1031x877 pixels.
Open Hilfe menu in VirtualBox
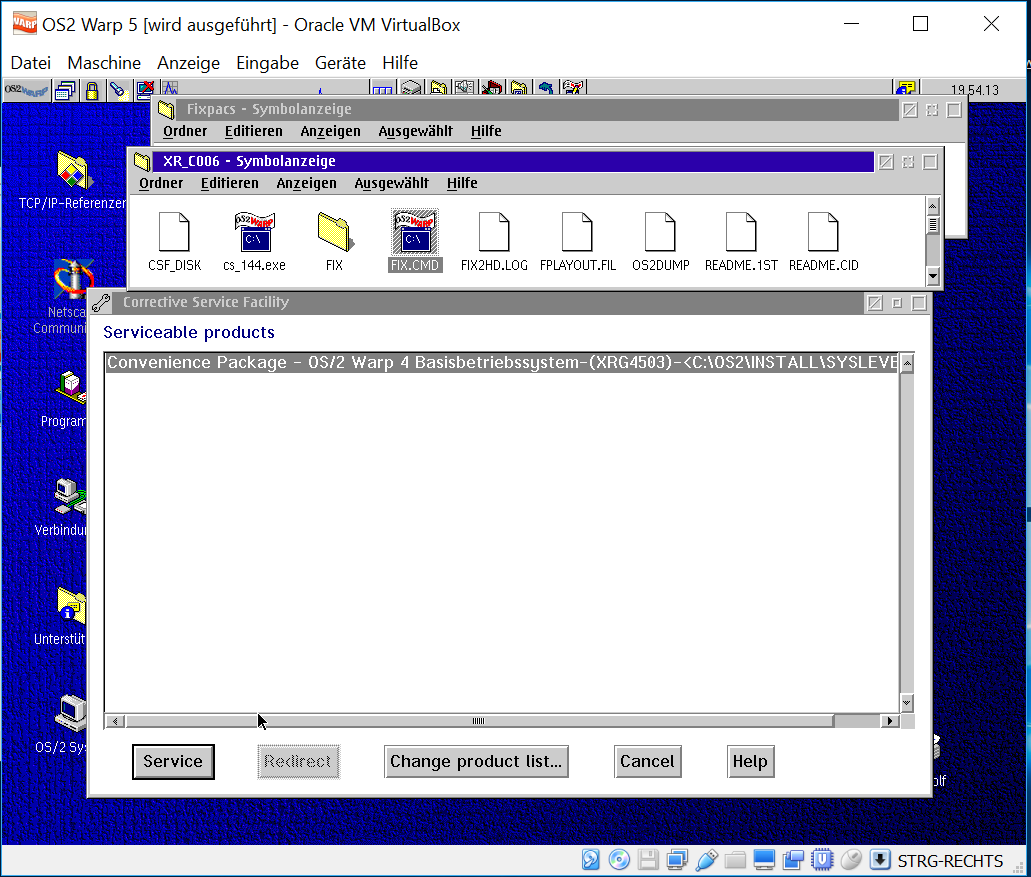(x=400, y=63)
